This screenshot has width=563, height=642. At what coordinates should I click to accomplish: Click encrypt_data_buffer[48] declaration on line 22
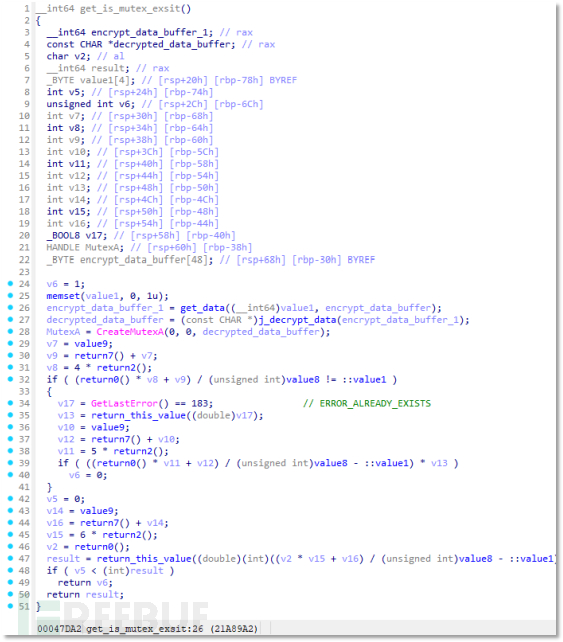[x=146, y=260]
